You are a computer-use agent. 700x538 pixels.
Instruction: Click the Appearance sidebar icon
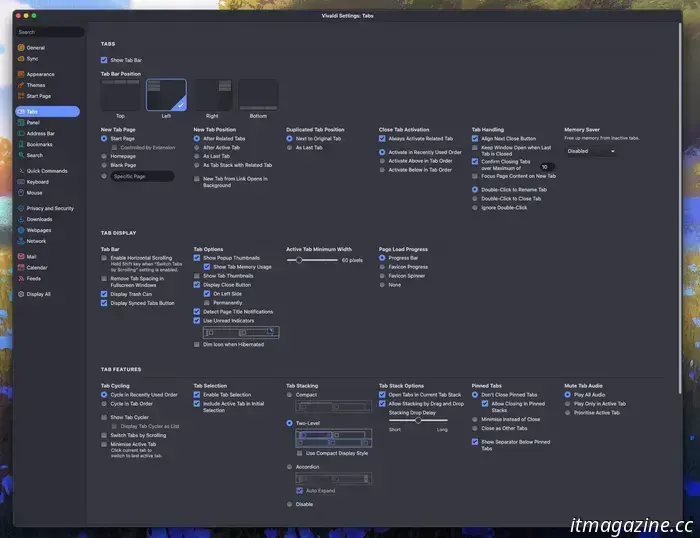point(21,74)
